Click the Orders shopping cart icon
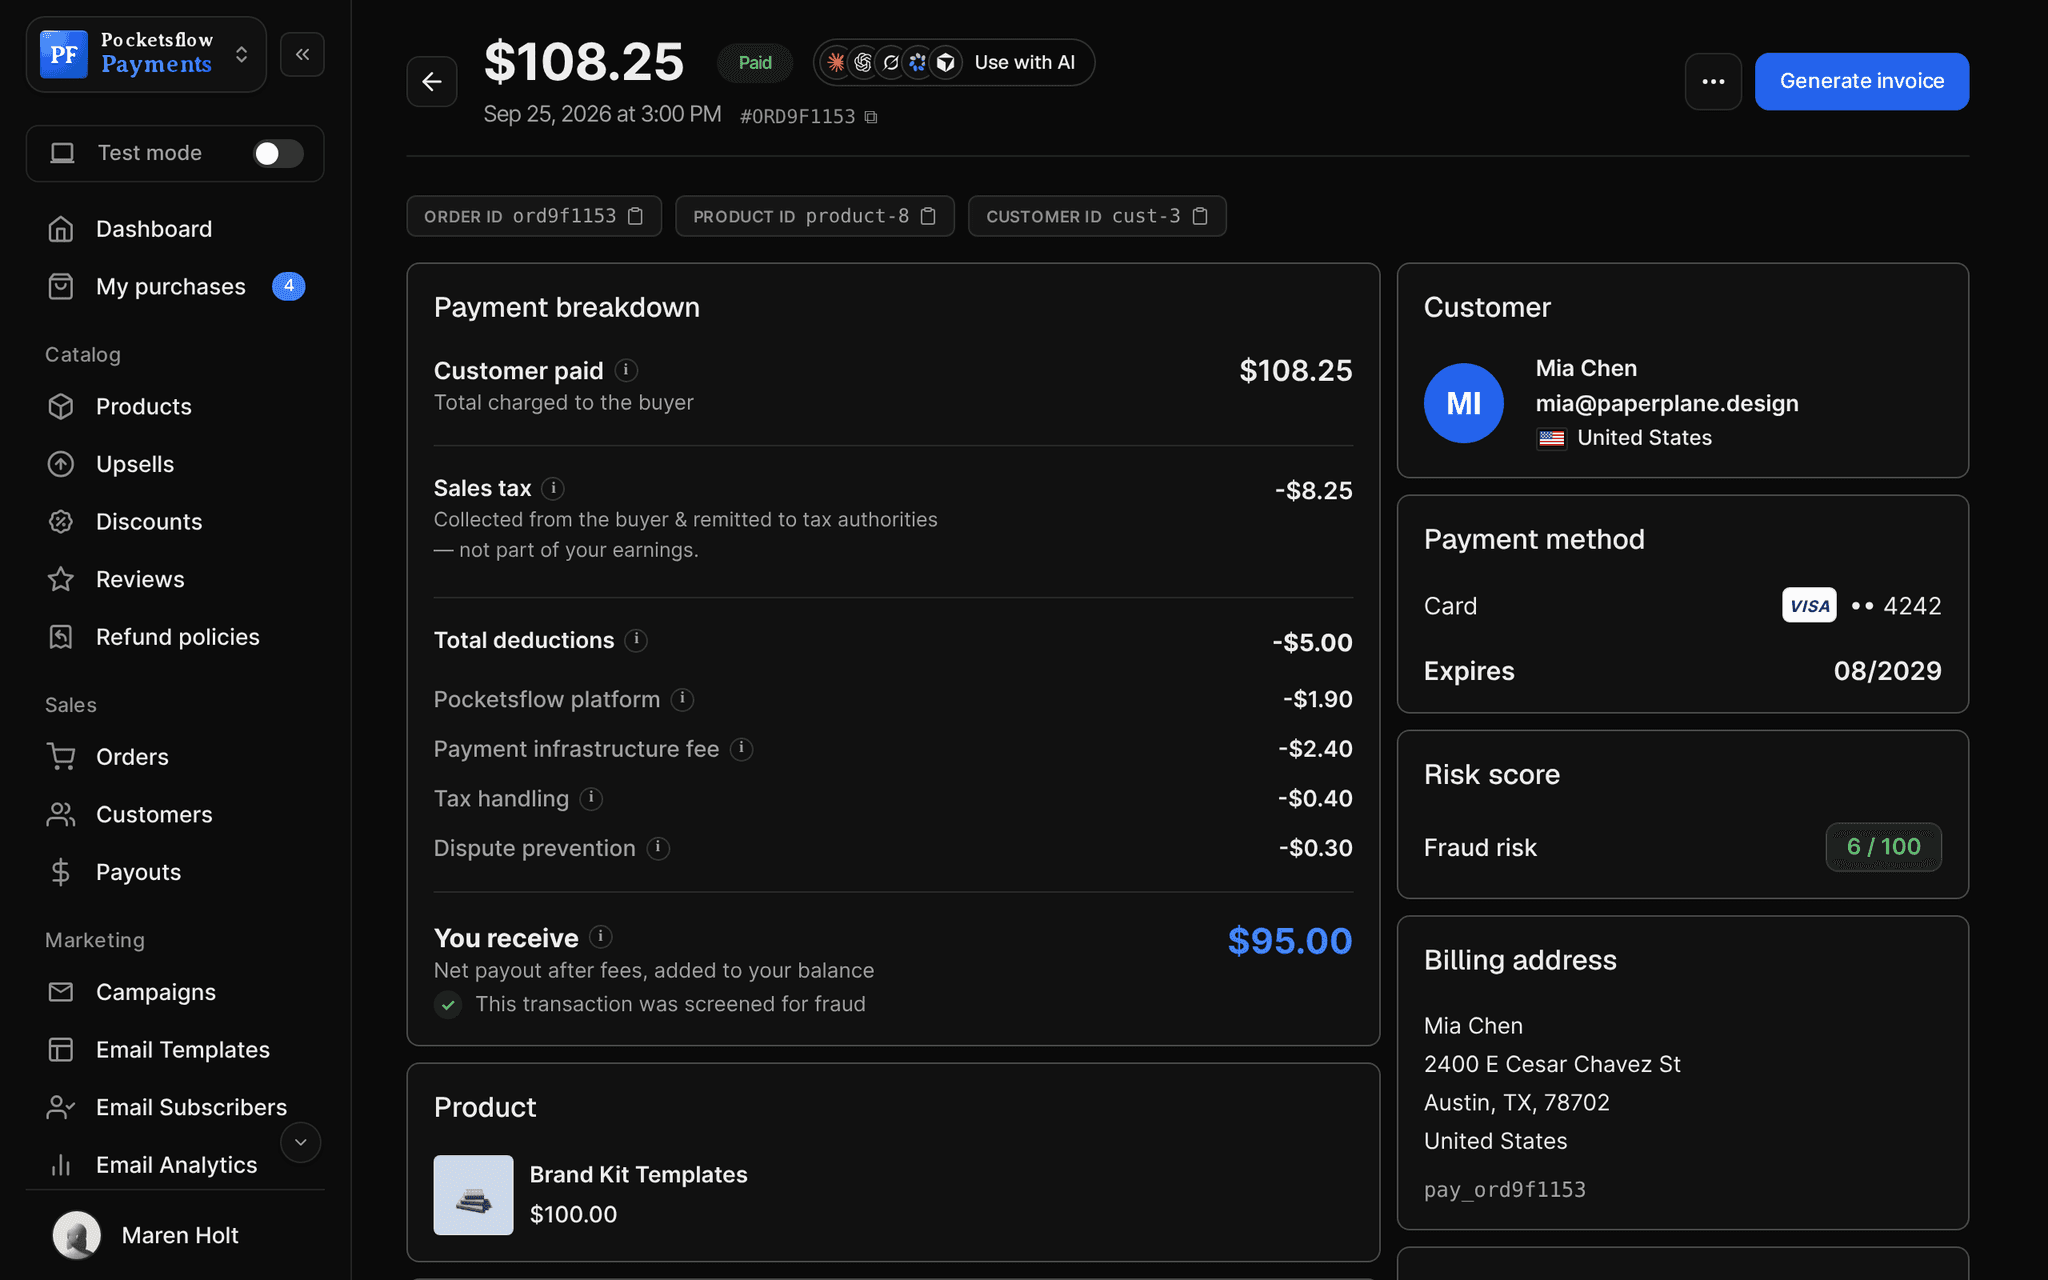Viewport: 2048px width, 1280px height. pos(61,757)
